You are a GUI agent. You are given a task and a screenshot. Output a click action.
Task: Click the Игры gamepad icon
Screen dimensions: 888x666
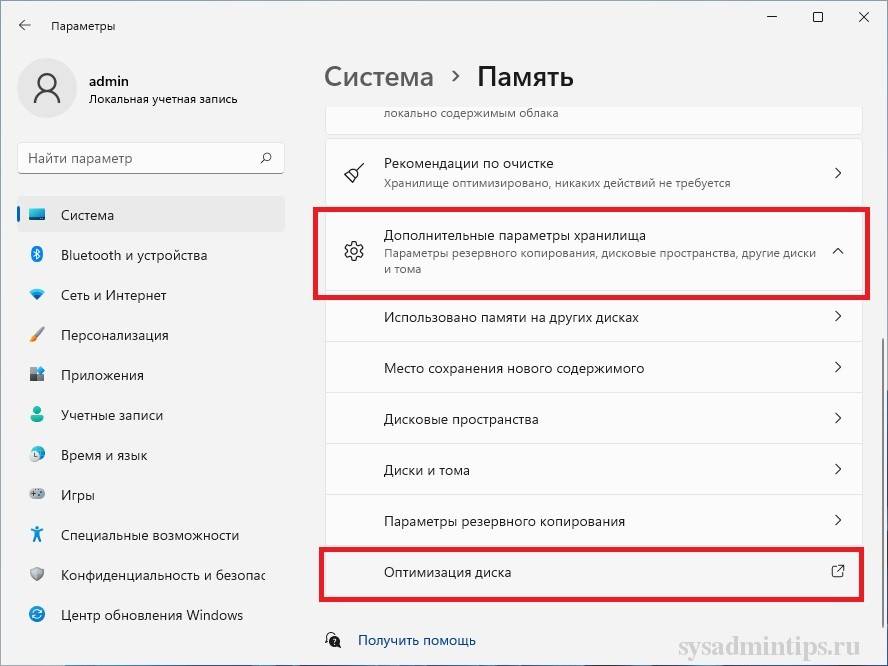(37, 495)
